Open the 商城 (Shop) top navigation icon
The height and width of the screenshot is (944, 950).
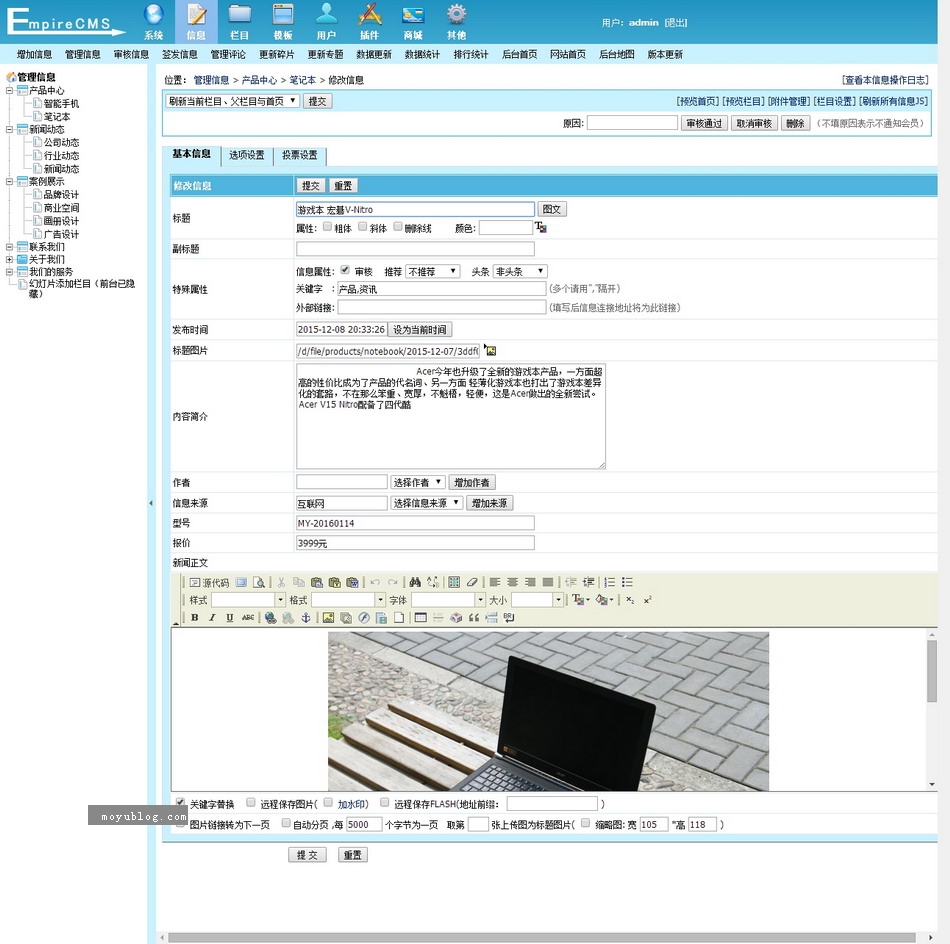pyautogui.click(x=413, y=20)
